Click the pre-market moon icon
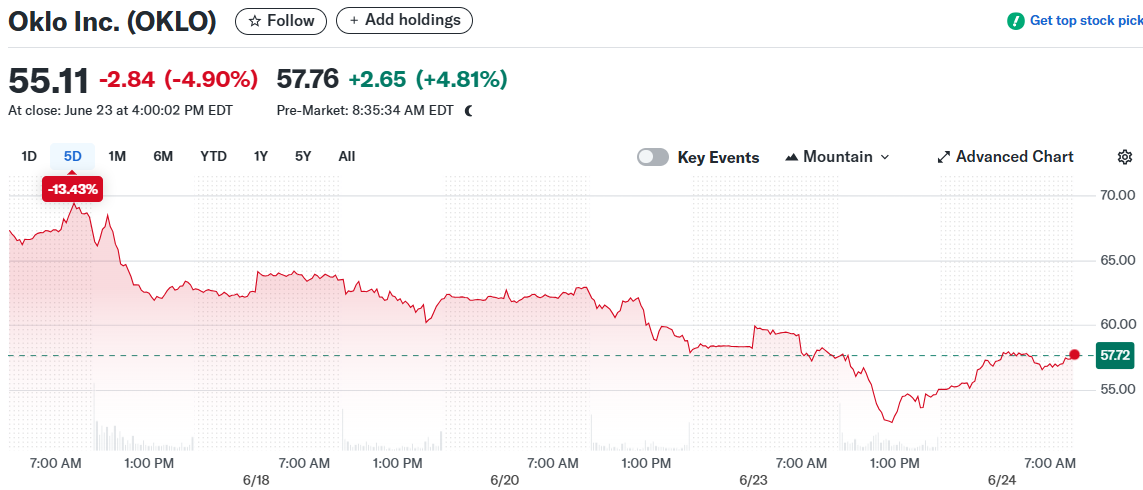The height and width of the screenshot is (490, 1143). pos(469,110)
